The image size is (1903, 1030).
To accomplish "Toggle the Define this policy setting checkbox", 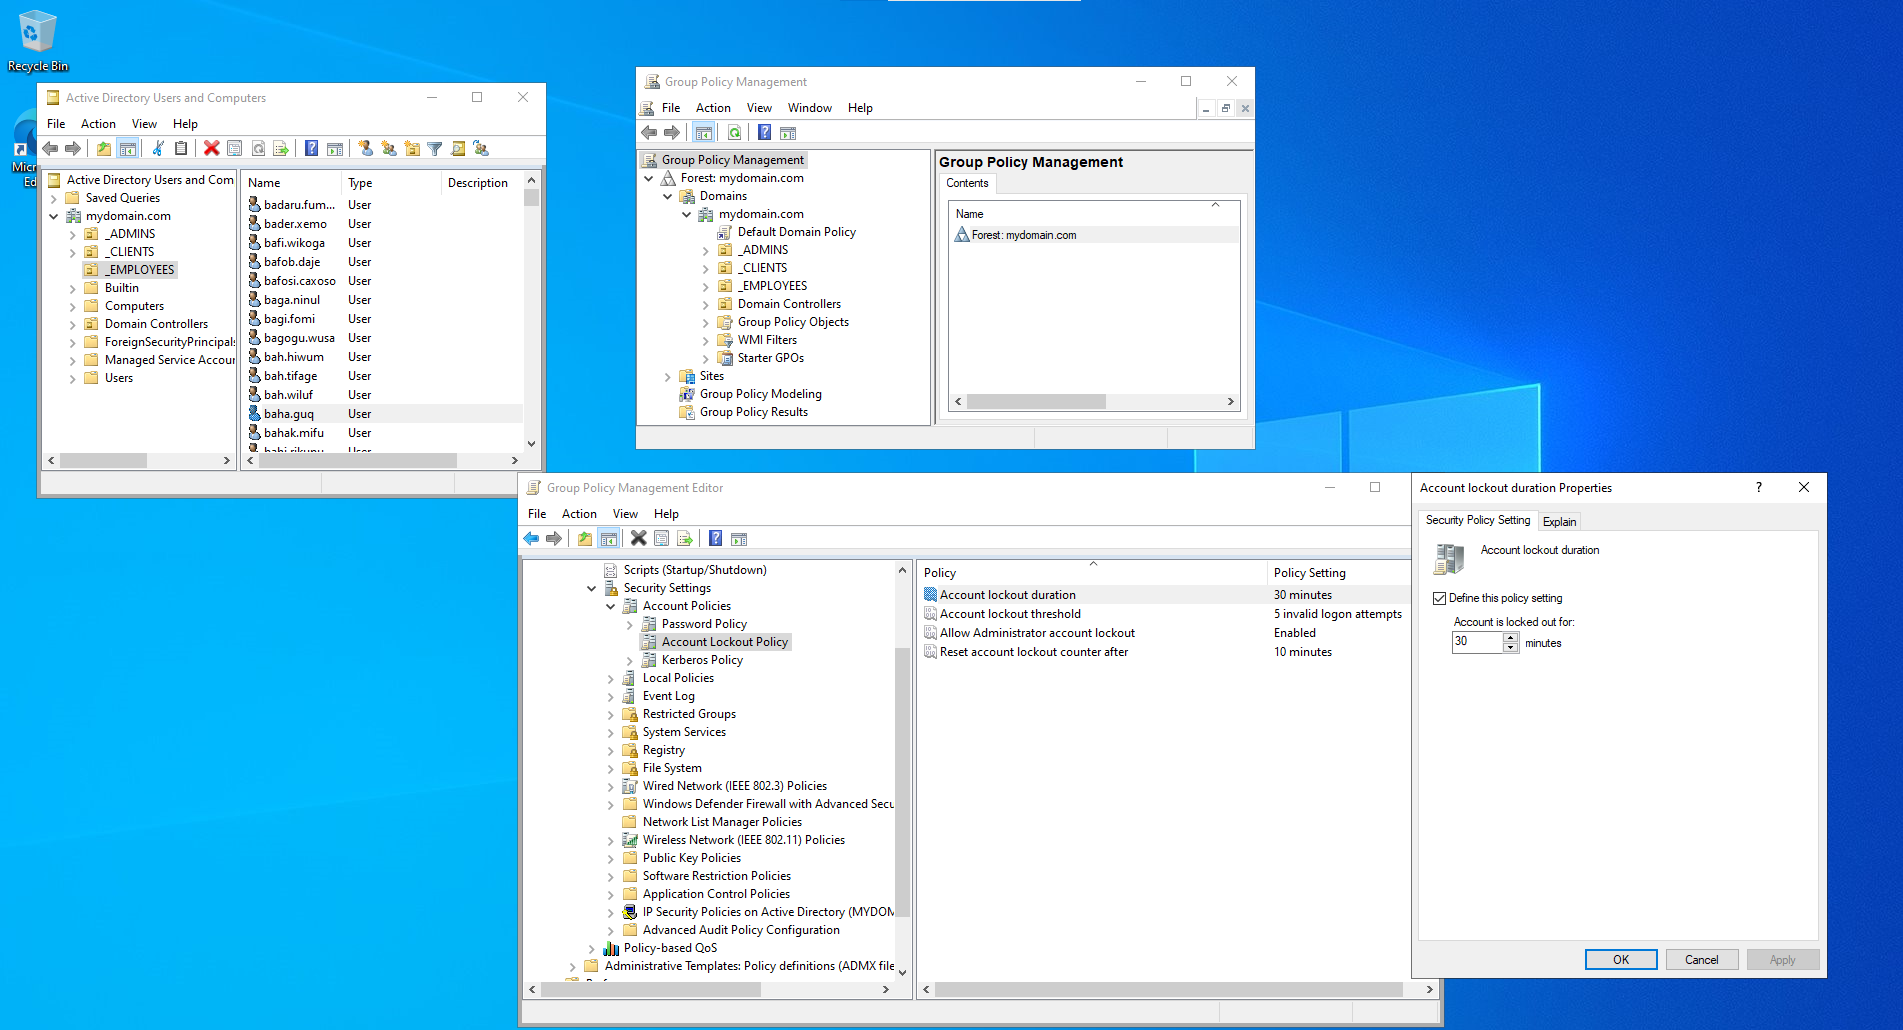I will click(1439, 598).
